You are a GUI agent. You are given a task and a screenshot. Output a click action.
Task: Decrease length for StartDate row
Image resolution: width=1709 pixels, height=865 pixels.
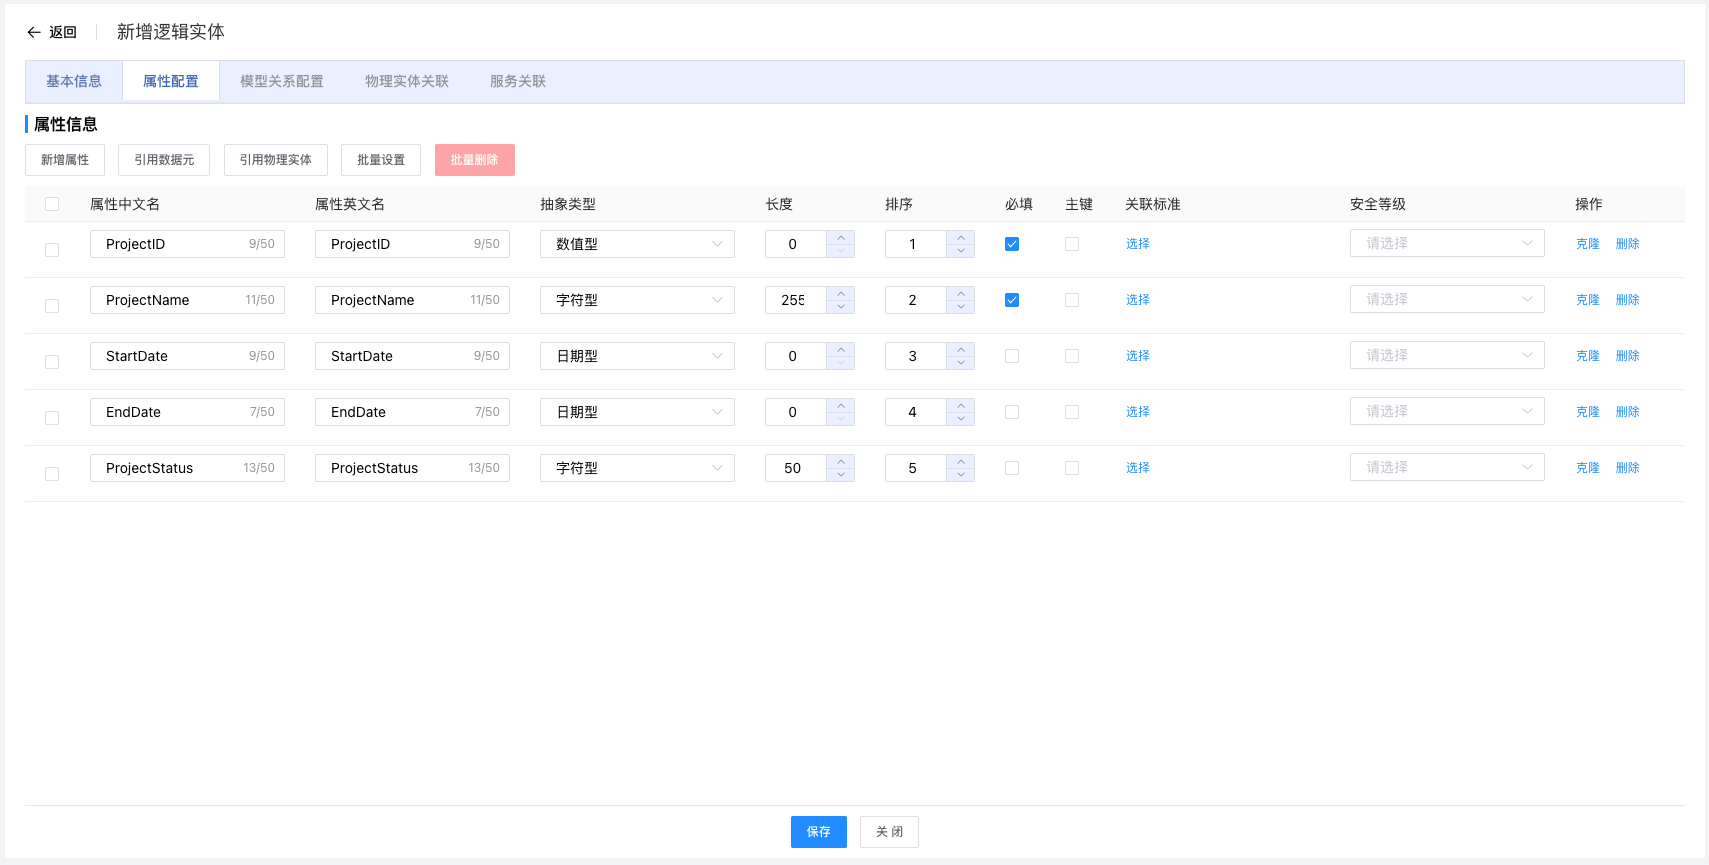tap(840, 363)
